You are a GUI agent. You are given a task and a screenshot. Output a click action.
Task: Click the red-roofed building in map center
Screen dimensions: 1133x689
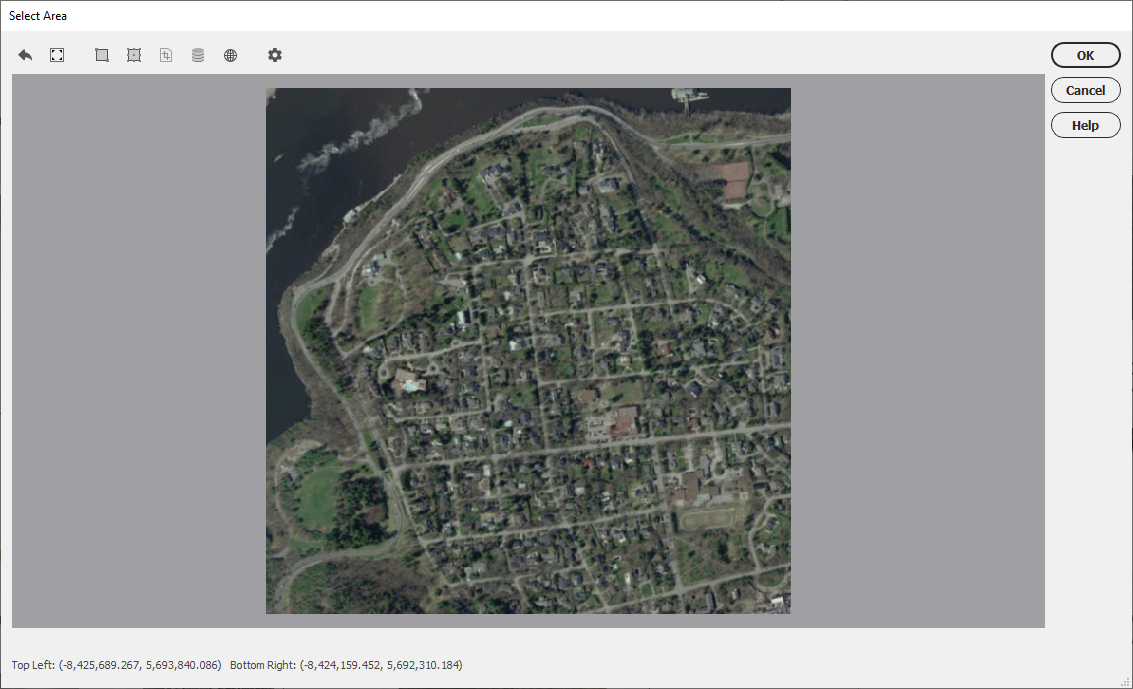[626, 422]
